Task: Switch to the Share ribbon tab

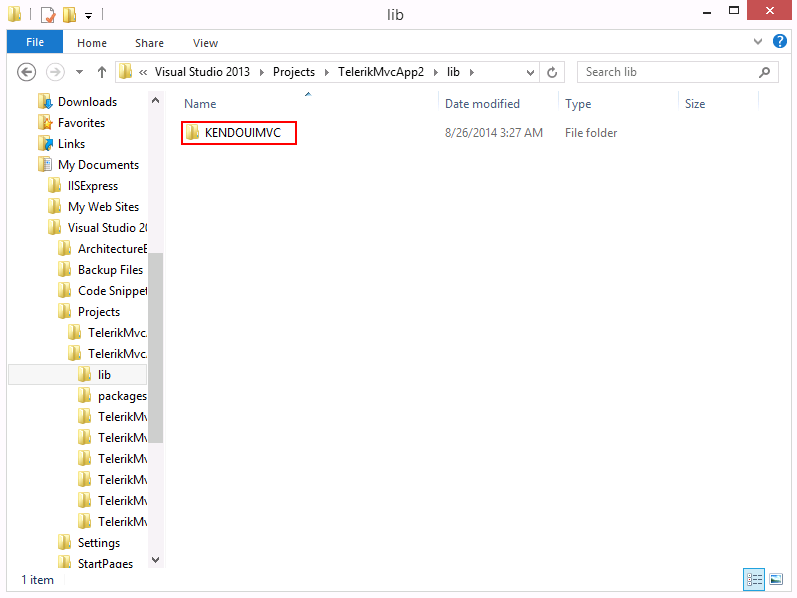Action: 149,43
